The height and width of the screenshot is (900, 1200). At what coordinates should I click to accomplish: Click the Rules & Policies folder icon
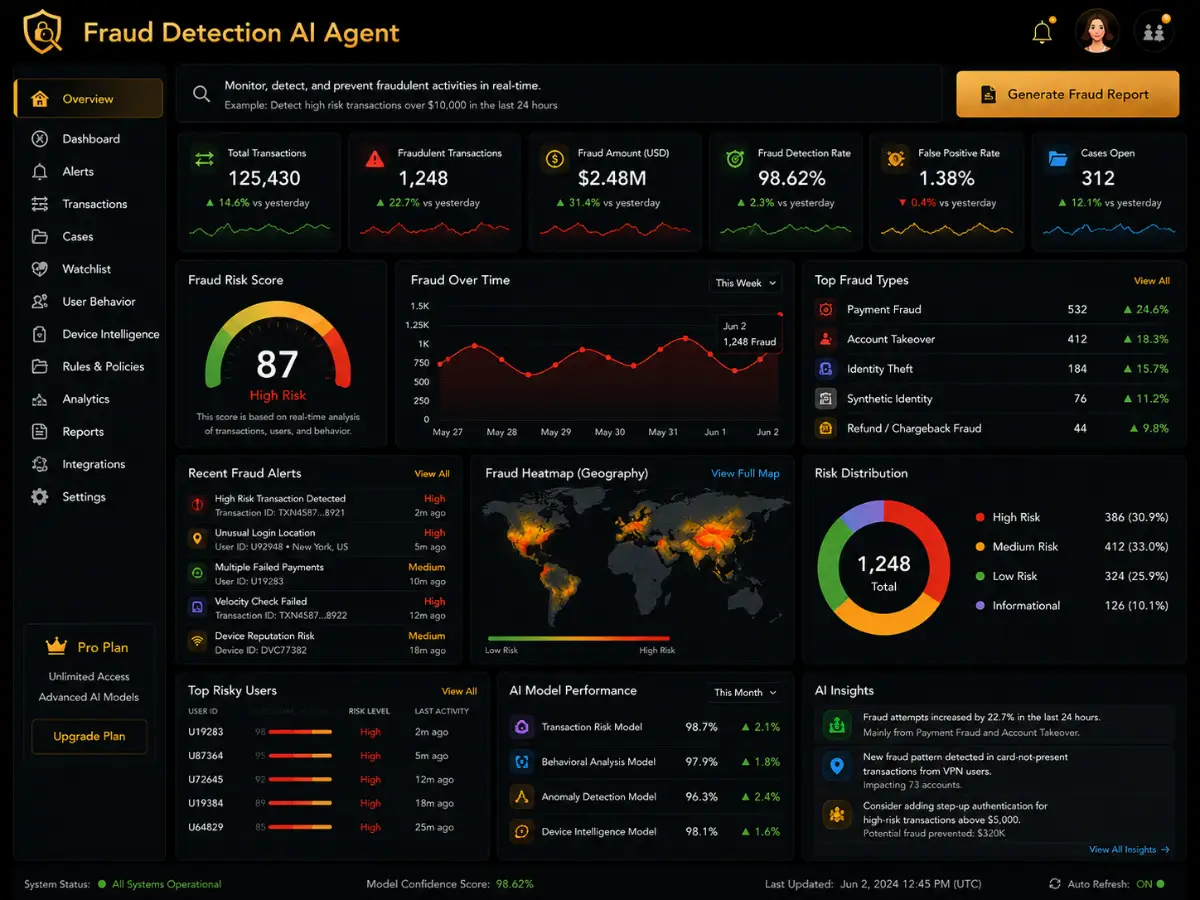coord(40,366)
